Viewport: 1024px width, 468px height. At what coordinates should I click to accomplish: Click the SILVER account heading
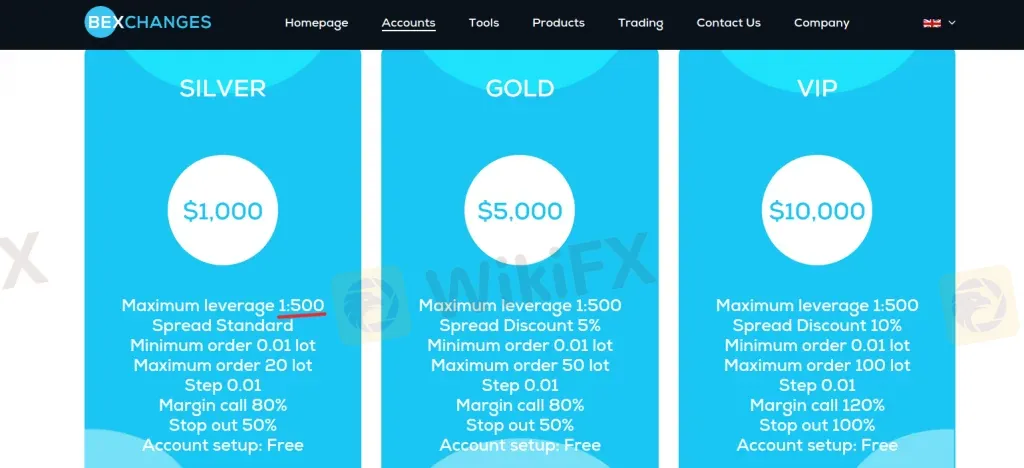[x=223, y=89]
